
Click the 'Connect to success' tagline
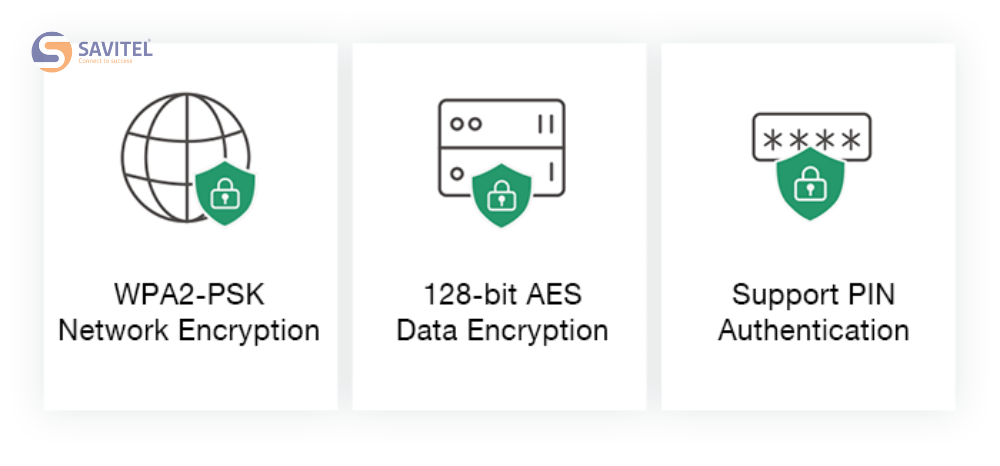pyautogui.click(x=105, y=61)
